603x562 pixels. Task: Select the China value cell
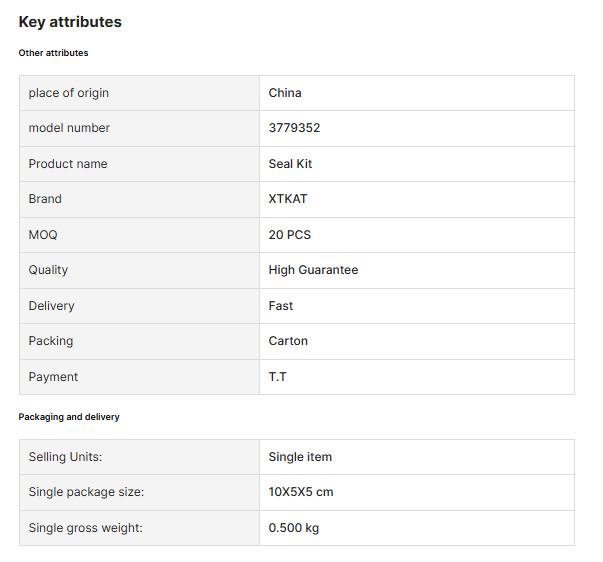point(417,93)
